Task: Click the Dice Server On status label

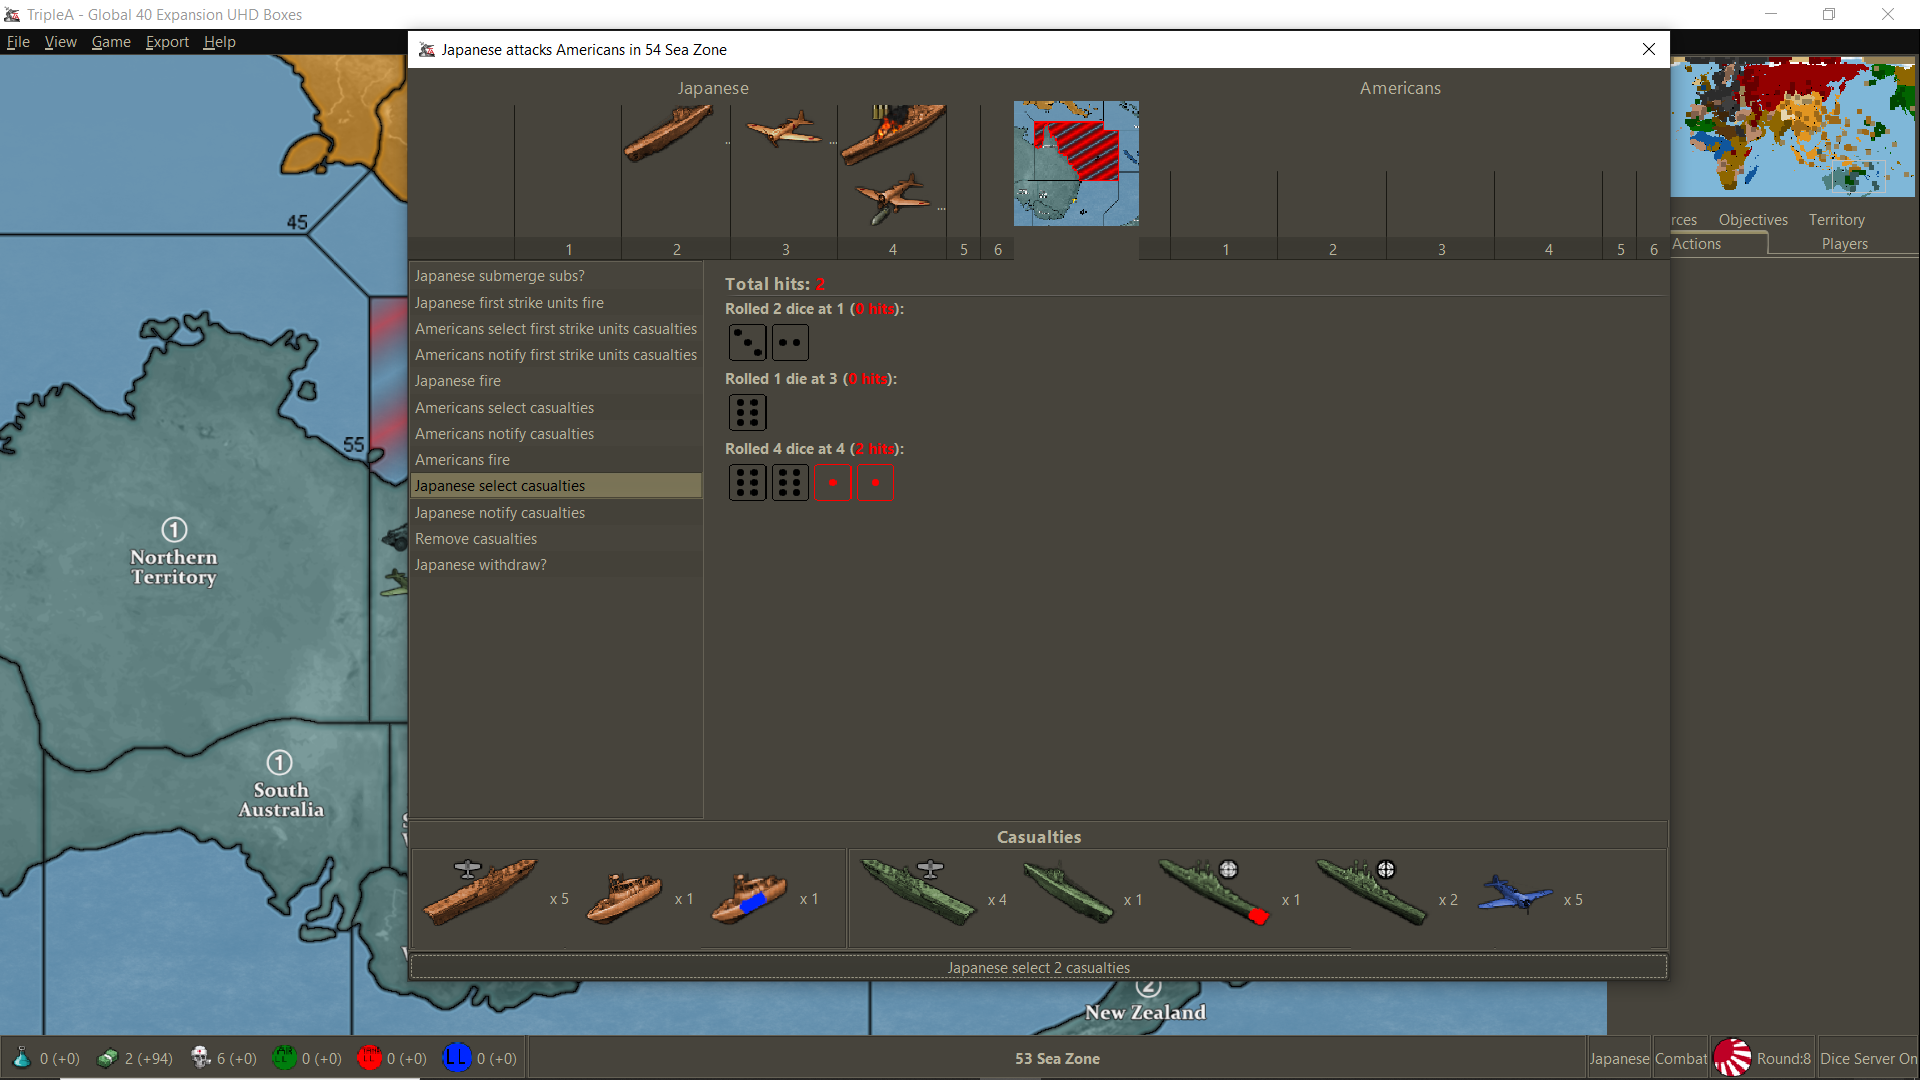Action: [1868, 1058]
